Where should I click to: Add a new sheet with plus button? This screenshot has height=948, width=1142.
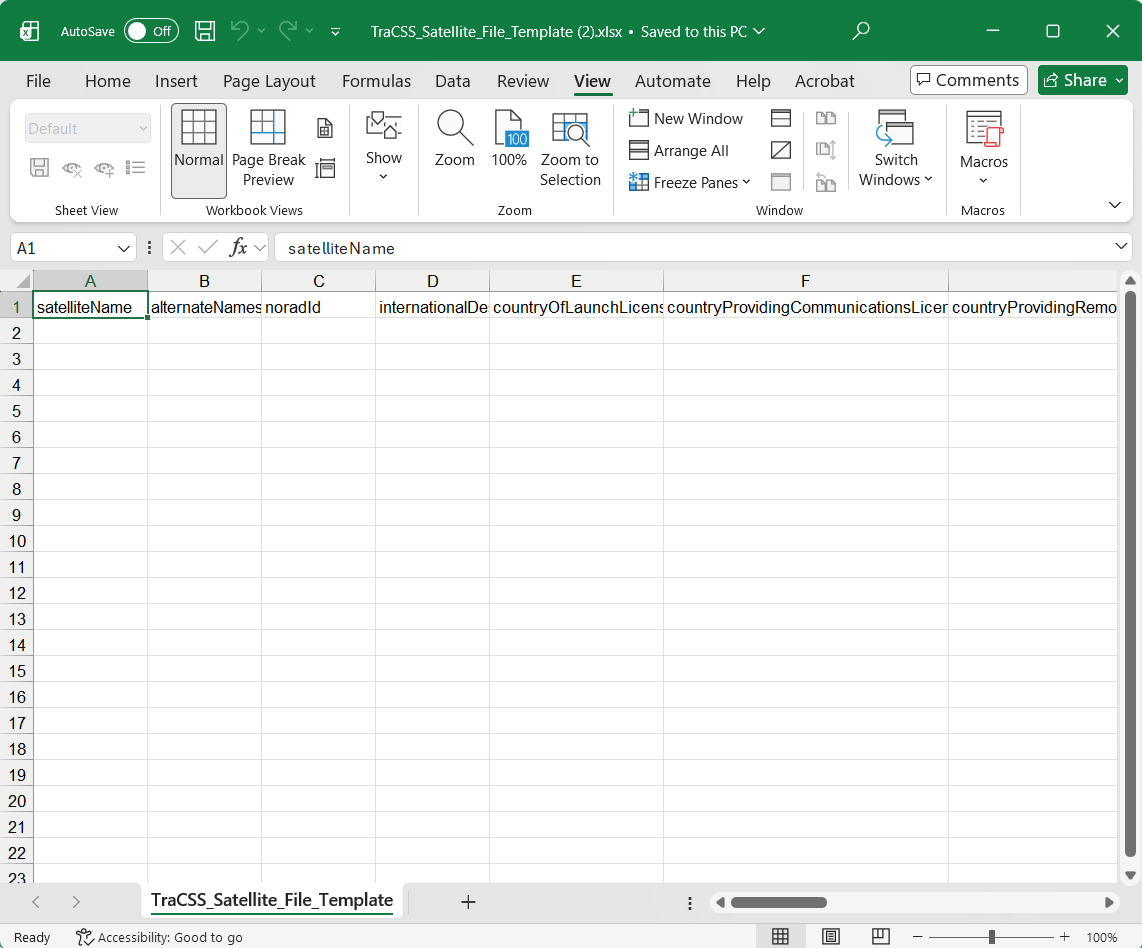tap(468, 902)
